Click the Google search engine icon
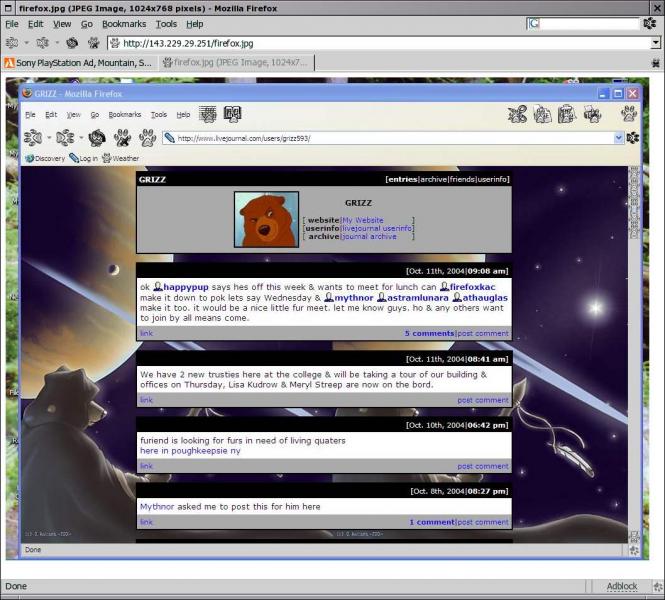 [534, 23]
